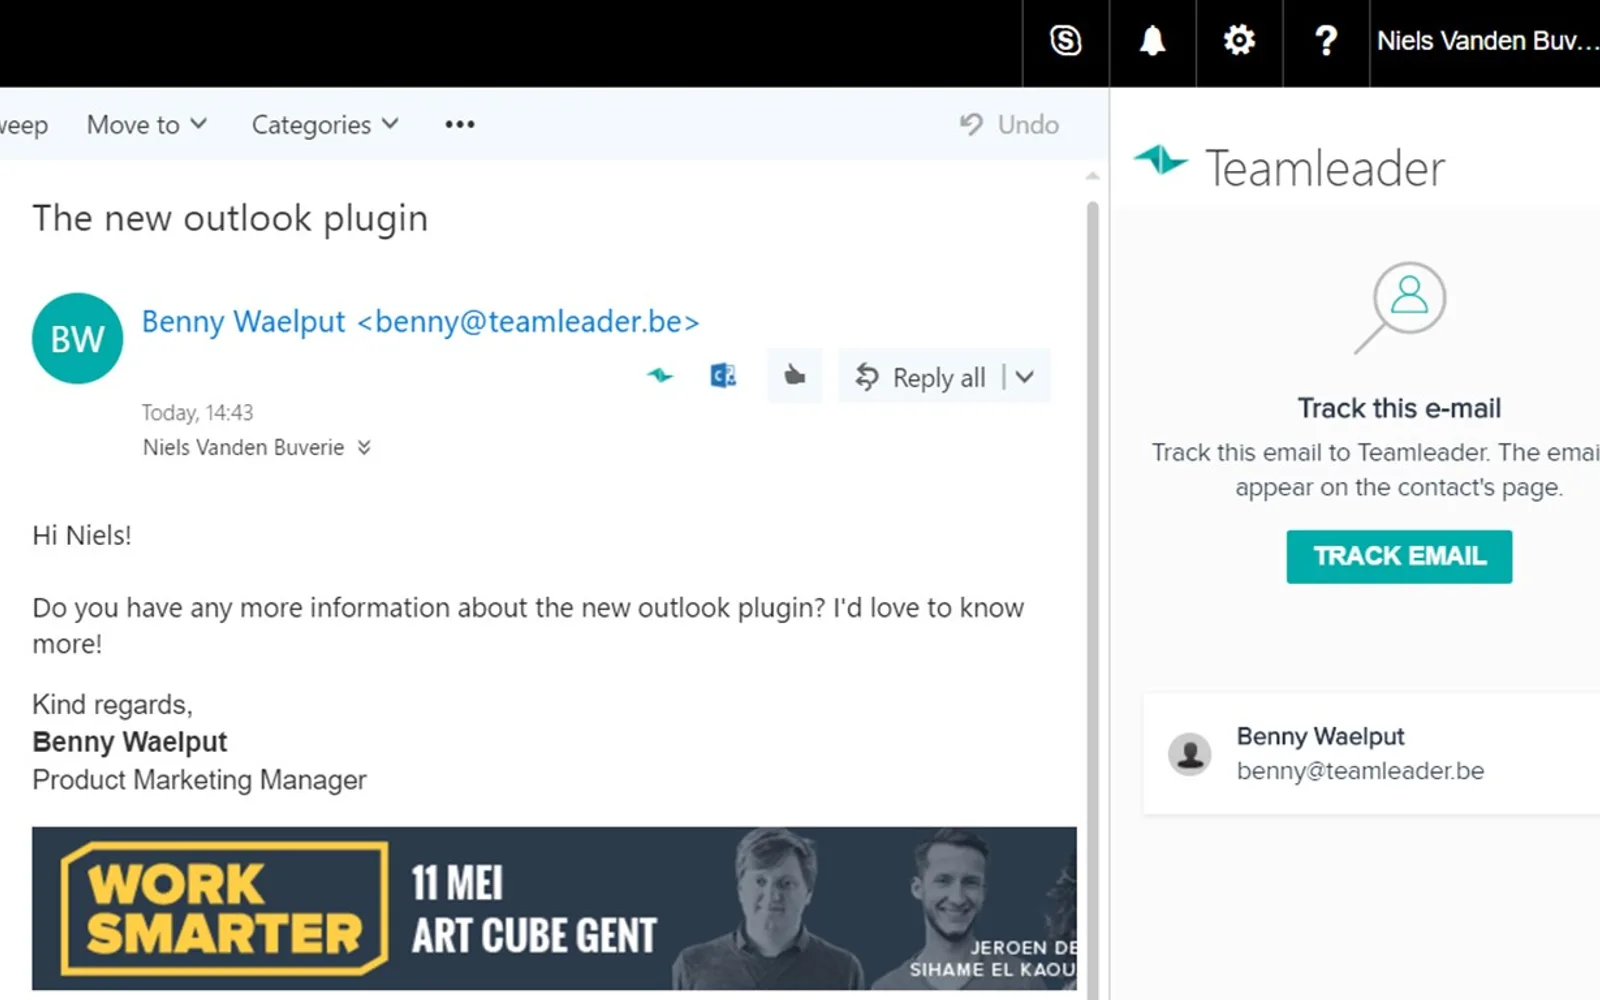Open notifications bell
The height and width of the screenshot is (1000, 1600).
[x=1152, y=41]
